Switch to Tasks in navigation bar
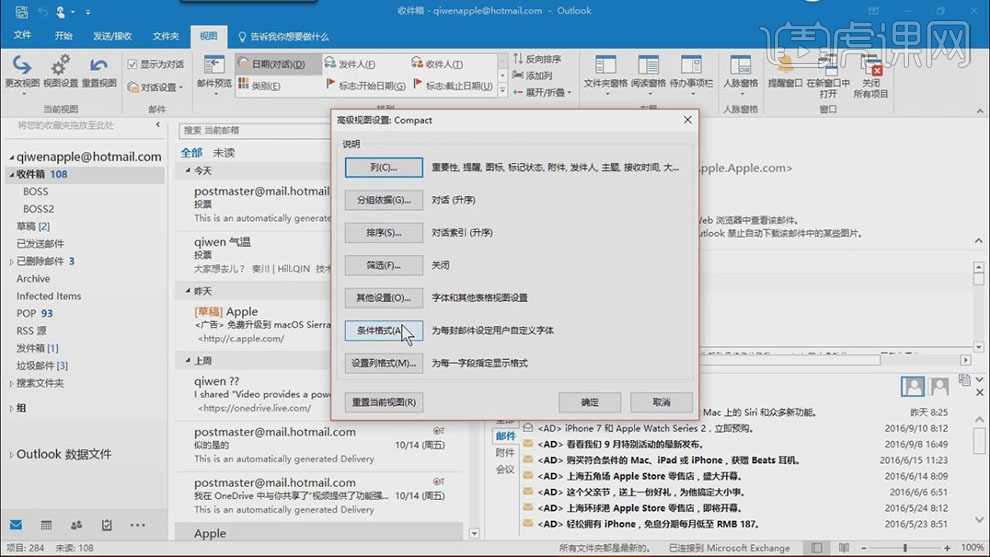This screenshot has width=990, height=557. tap(107, 525)
